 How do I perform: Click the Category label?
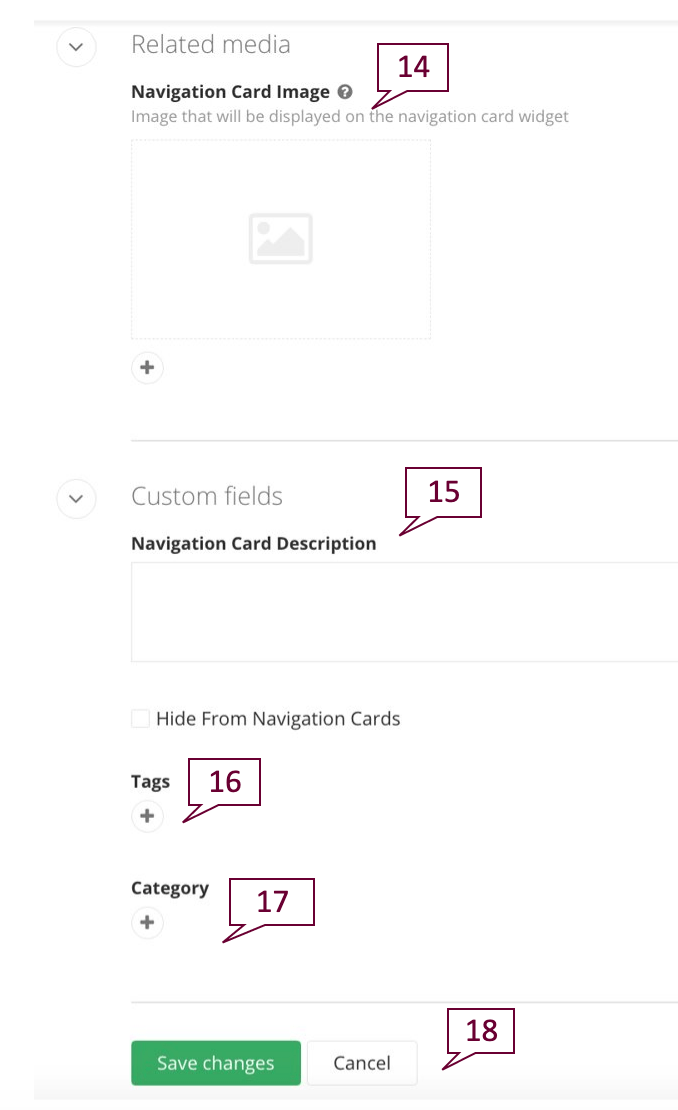[x=169, y=887]
